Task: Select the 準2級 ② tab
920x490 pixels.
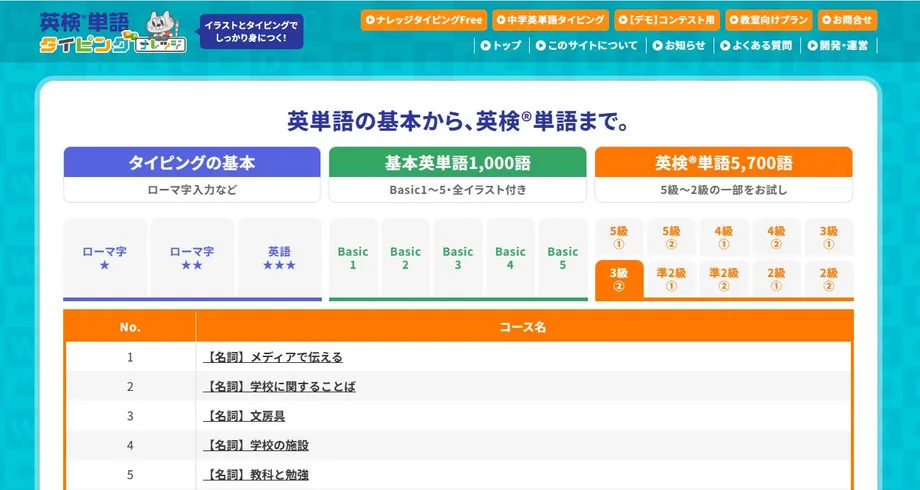Action: pos(723,279)
